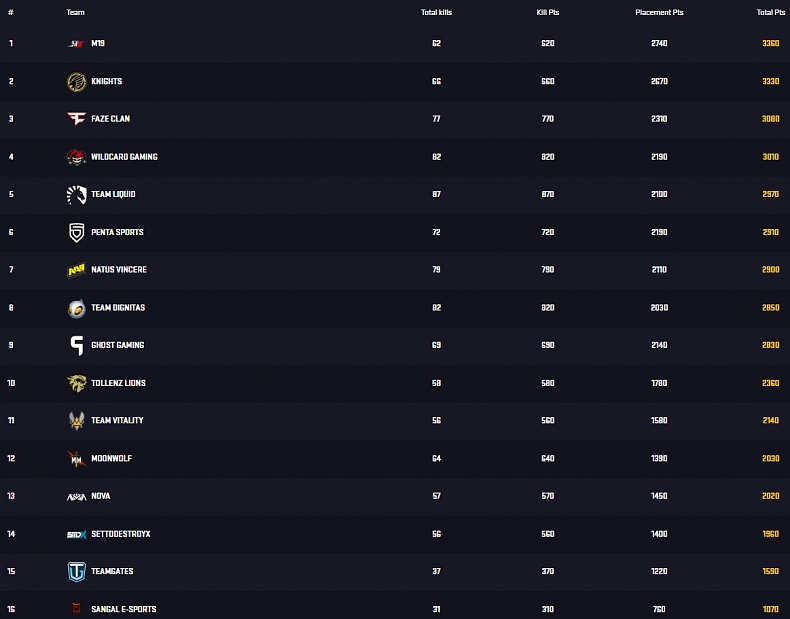Click the Team Liquid horse logo
The height and width of the screenshot is (619, 790).
(76, 195)
